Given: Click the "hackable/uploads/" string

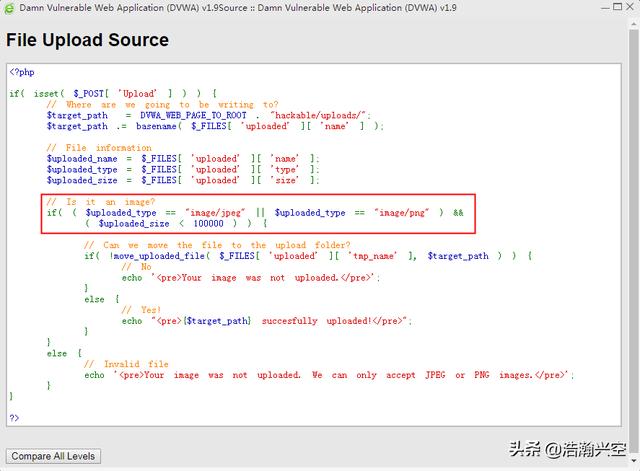Looking at the screenshot, I should click(x=319, y=116).
